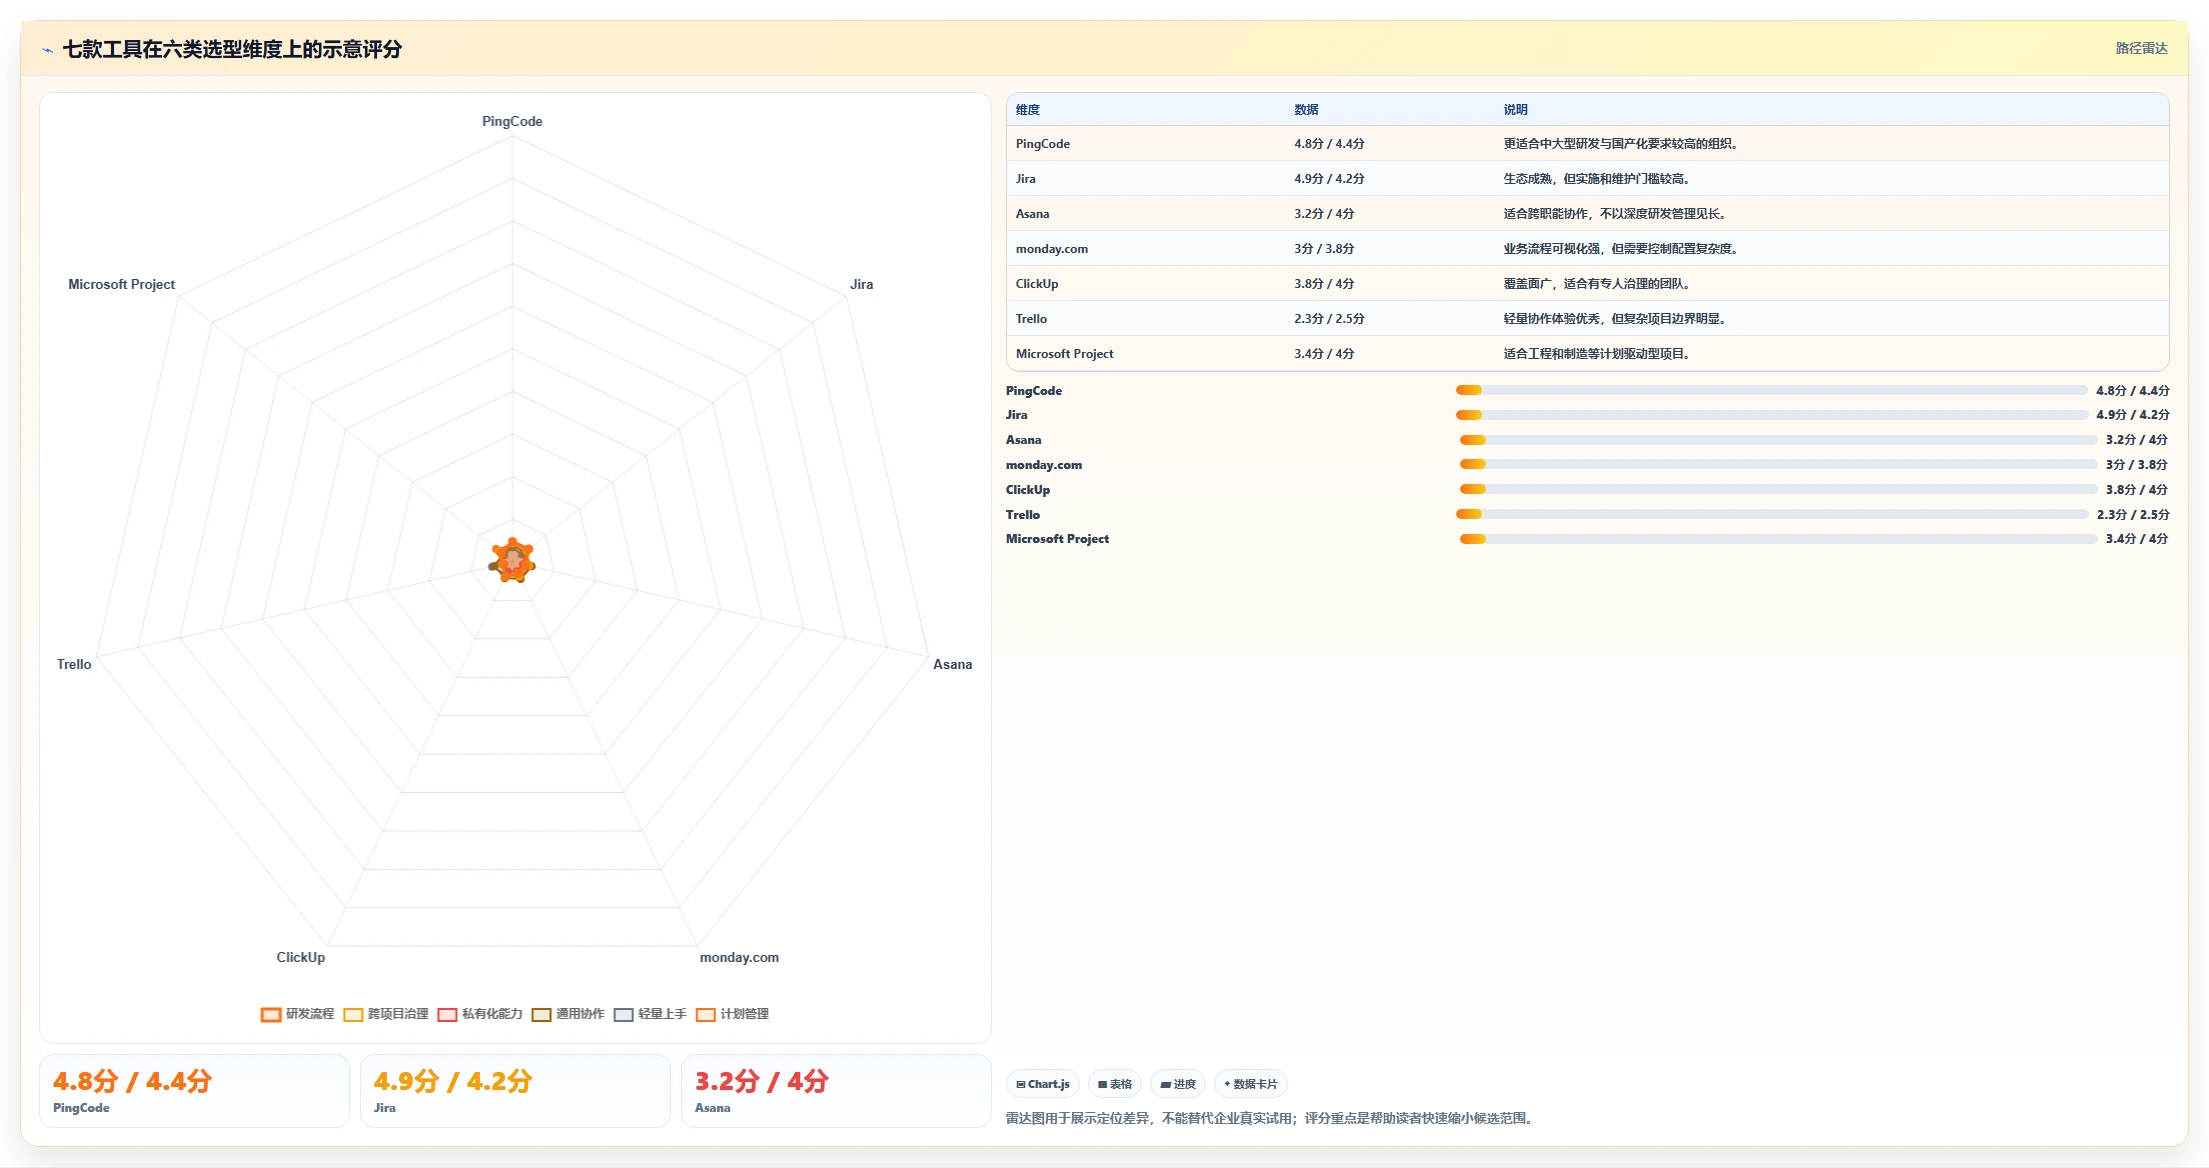Viewport: 2209px width, 1168px height.
Task: Toggle the 私有化能力 legend dataset
Action: 480,1014
